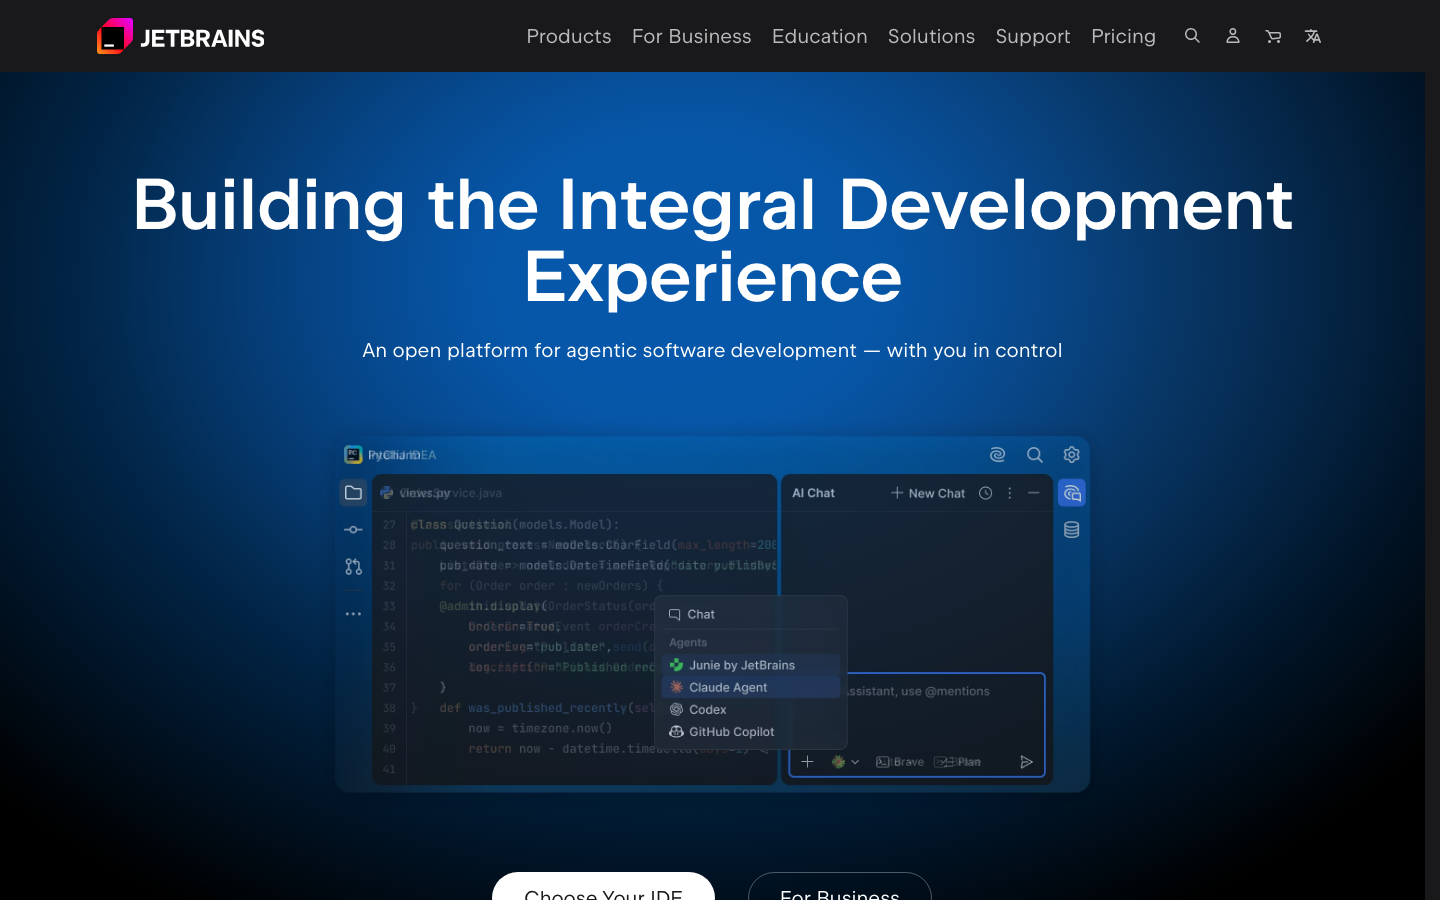Click the PyCharm app icon in the IDE preview
This screenshot has width=1440, height=900.
(x=353, y=455)
